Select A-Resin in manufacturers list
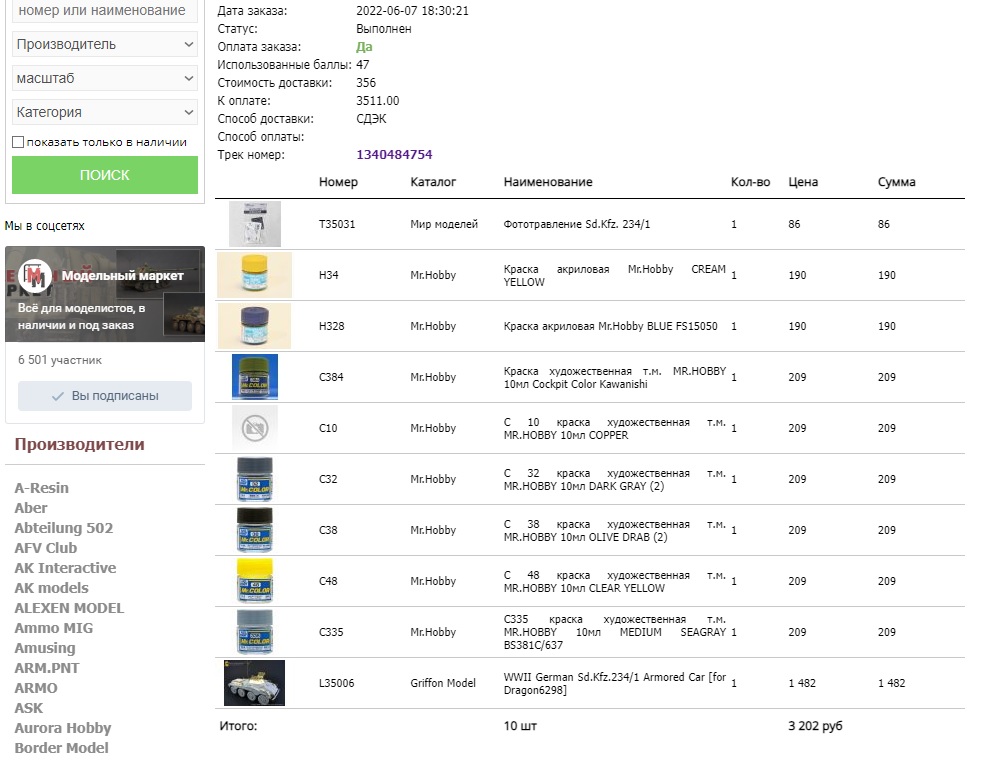 tap(41, 488)
